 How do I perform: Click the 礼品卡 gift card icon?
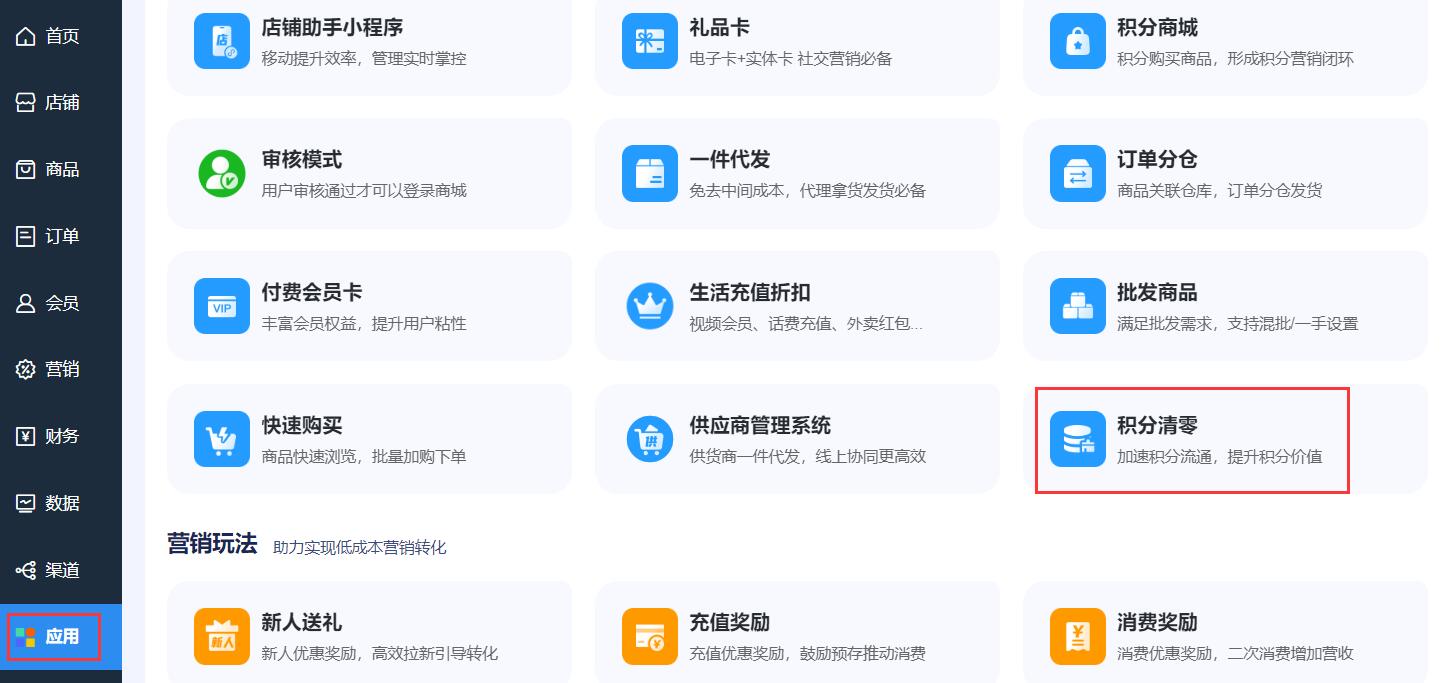[x=650, y=41]
